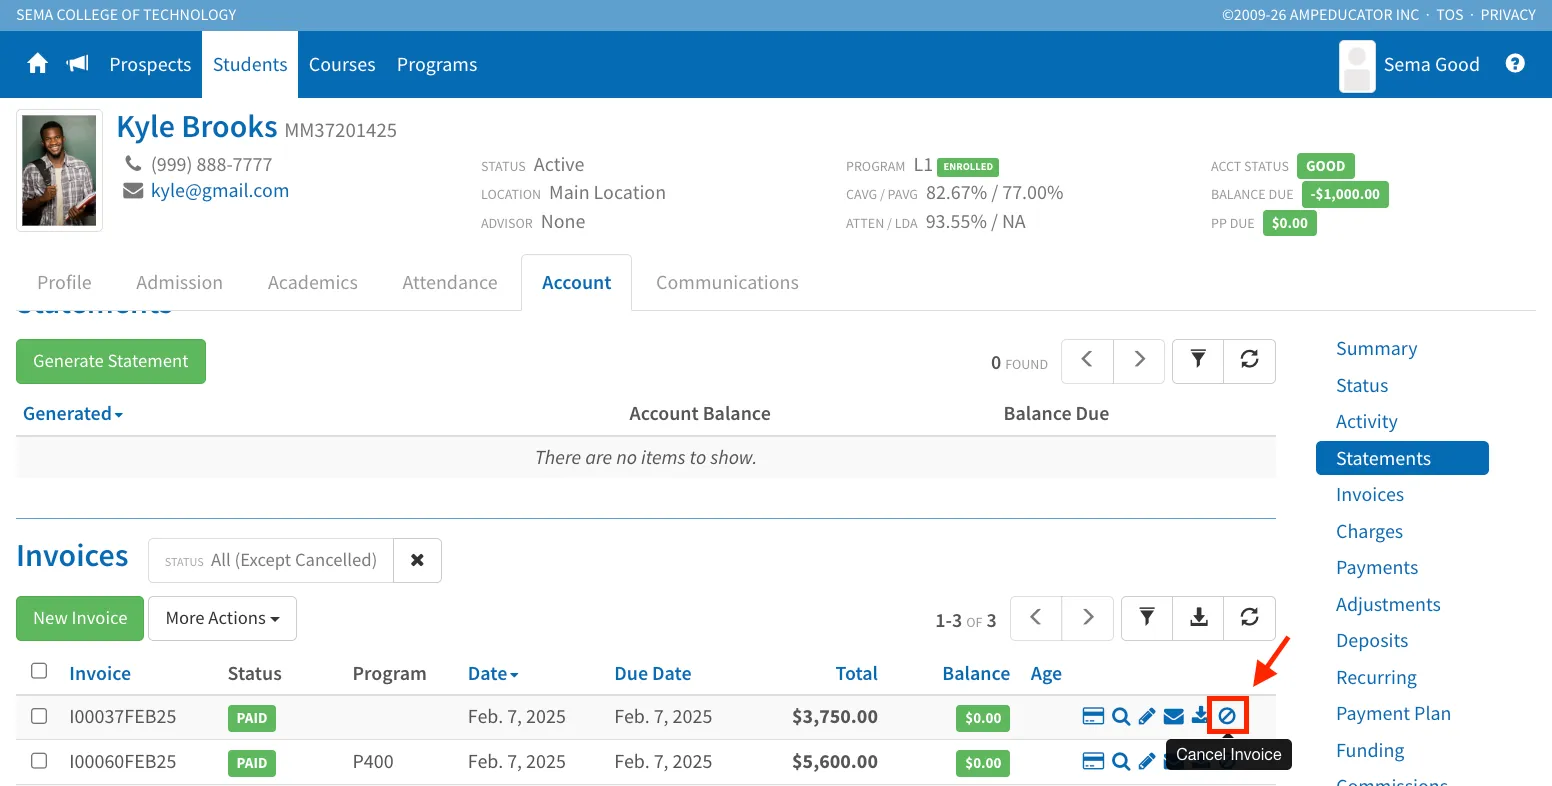1552x786 pixels.
Task: Edit invoice I00060FEB25 with pencil icon
Action: 1147,761
